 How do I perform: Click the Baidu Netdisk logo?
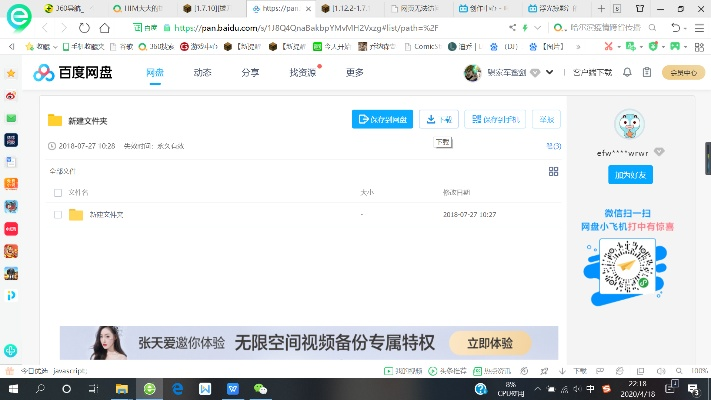[x=73, y=73]
